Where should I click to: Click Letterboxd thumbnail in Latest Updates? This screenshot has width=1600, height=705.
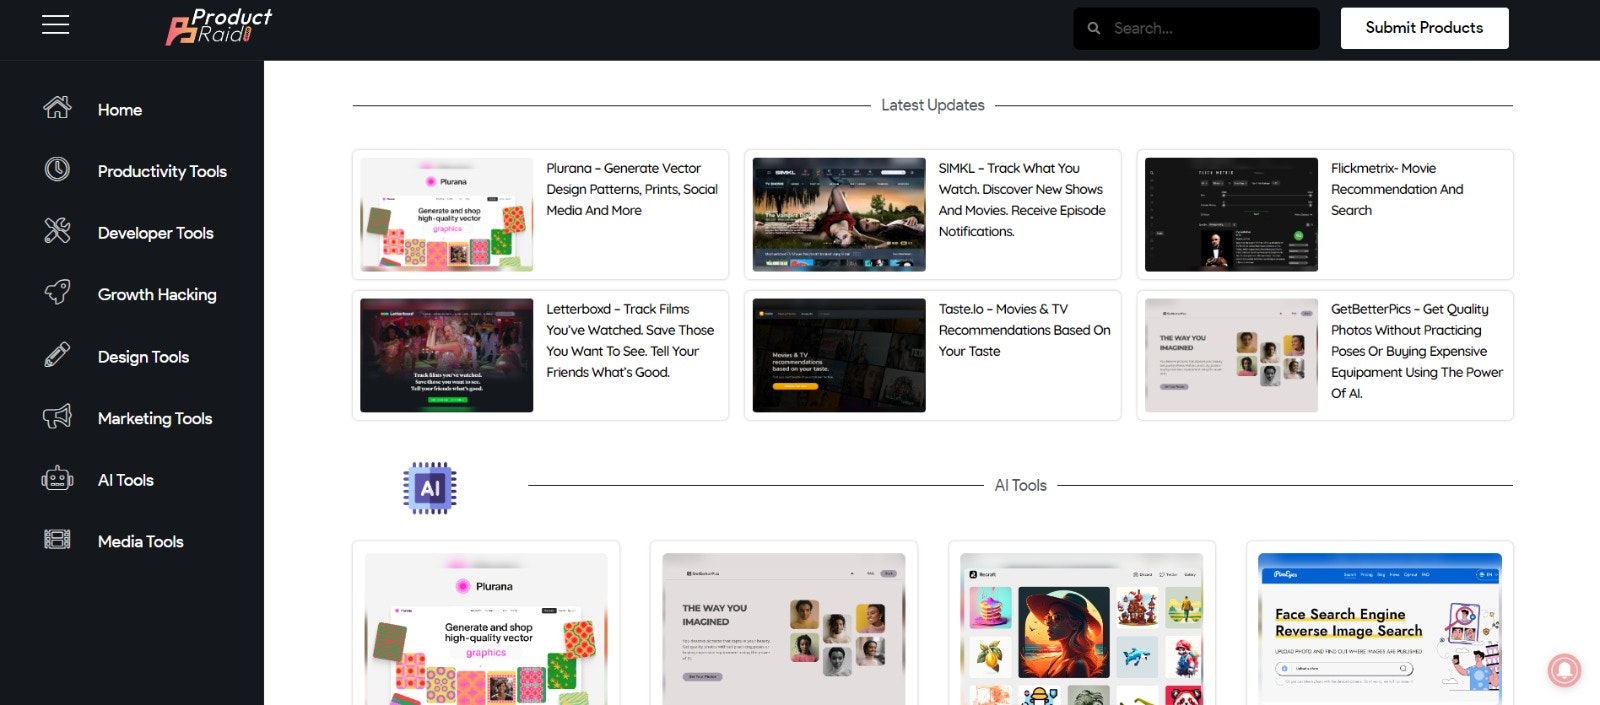[x=446, y=355]
